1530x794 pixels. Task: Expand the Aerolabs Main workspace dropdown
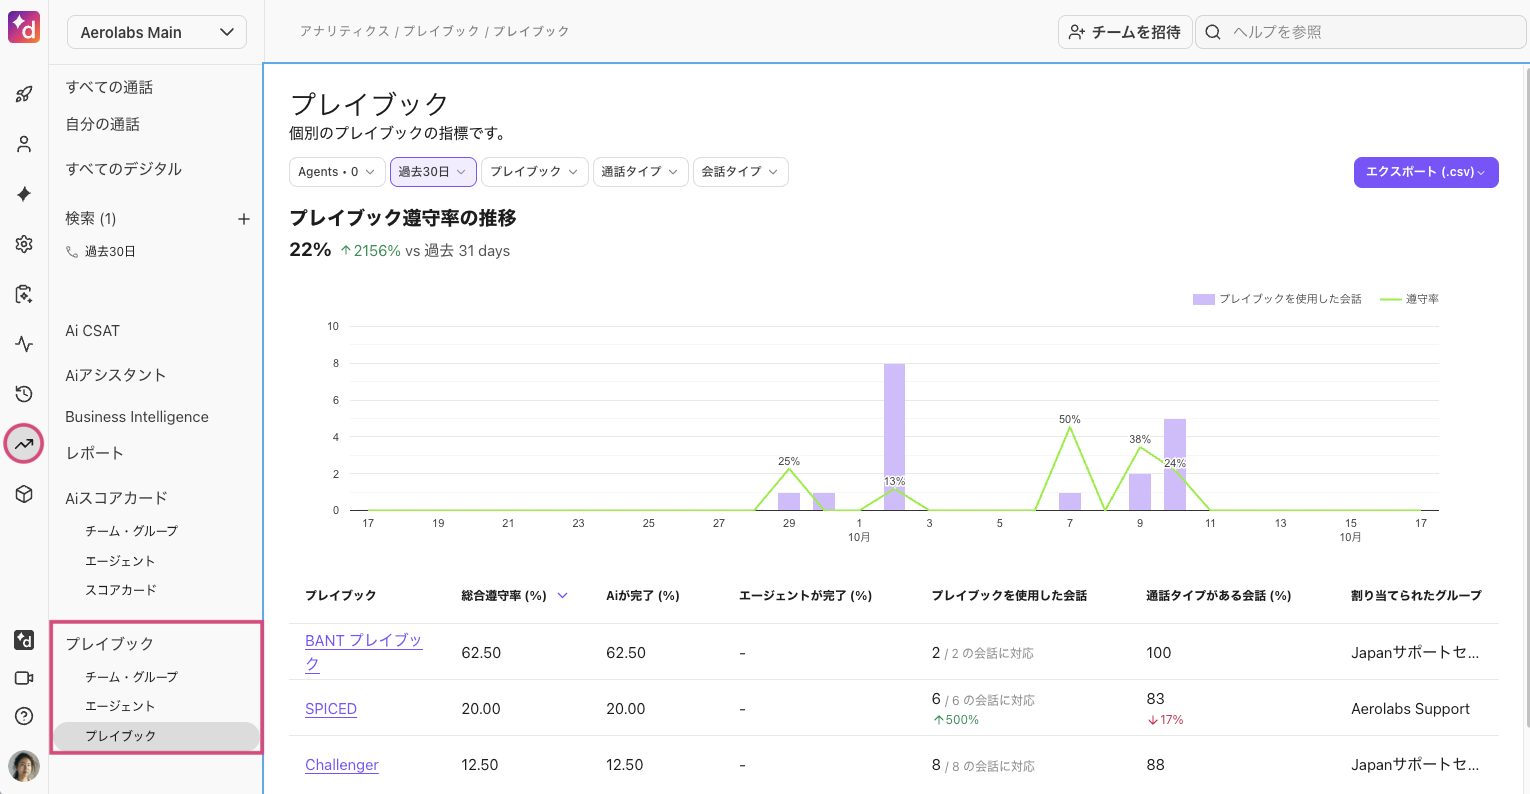point(156,32)
